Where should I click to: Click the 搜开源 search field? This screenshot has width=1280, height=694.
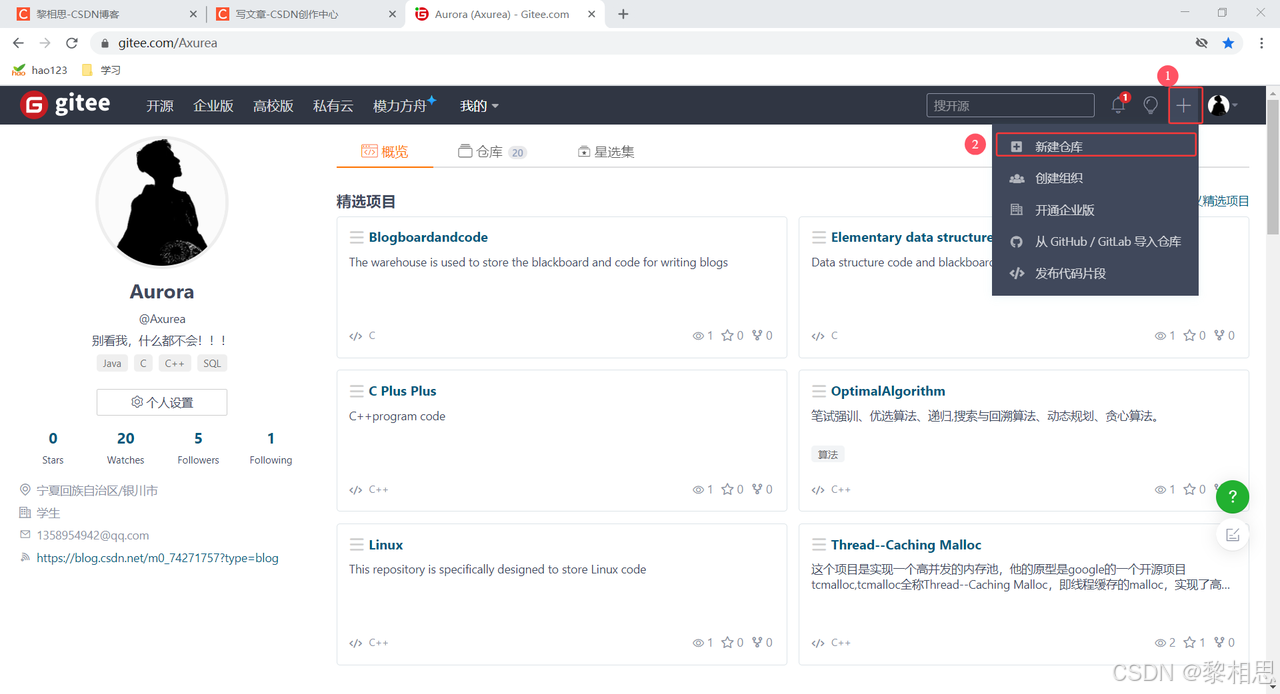[1010, 105]
